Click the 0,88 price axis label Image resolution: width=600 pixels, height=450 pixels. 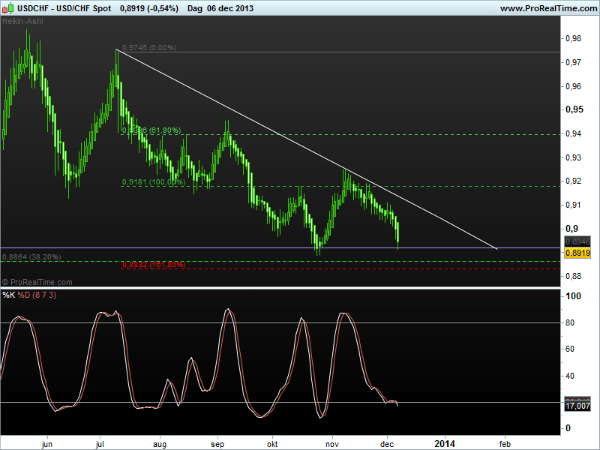[573, 276]
